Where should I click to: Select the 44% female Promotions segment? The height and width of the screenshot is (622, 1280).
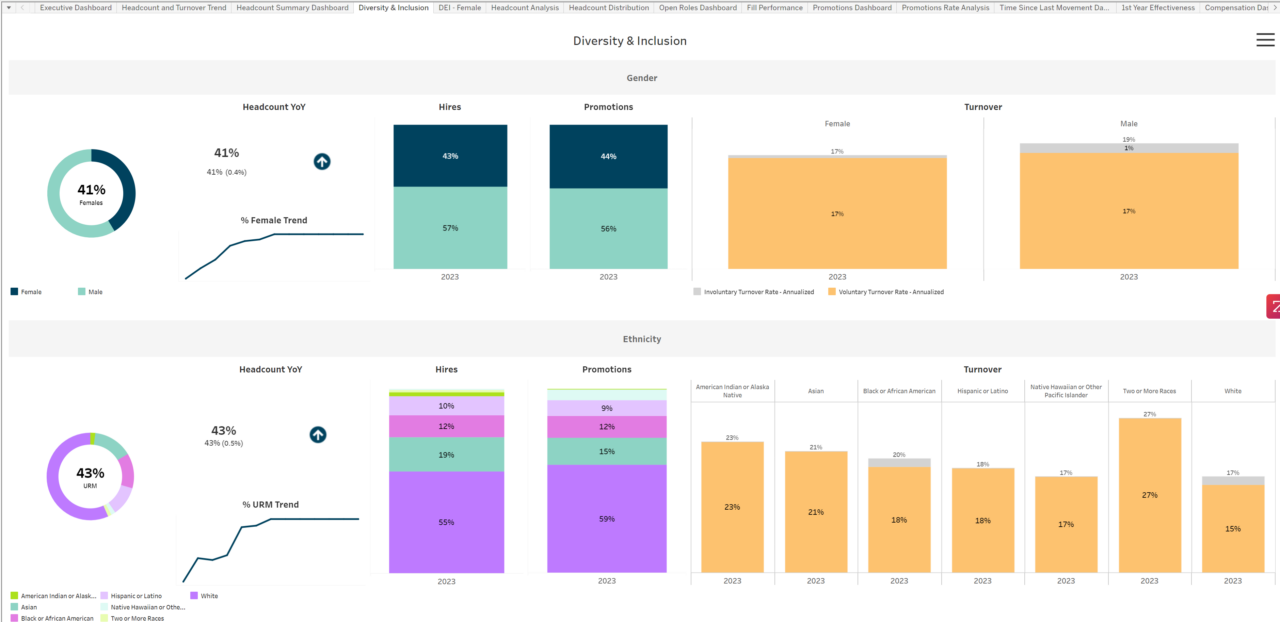(608, 156)
